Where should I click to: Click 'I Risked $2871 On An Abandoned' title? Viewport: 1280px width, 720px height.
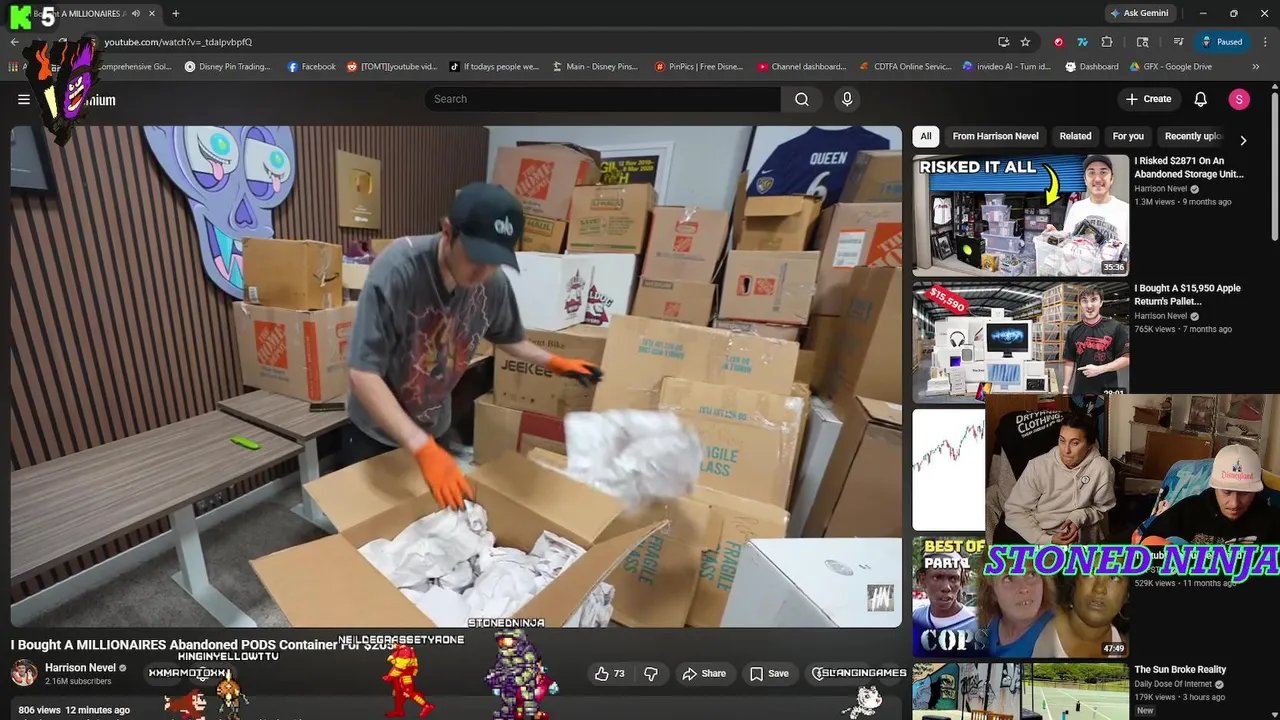[1189, 167]
